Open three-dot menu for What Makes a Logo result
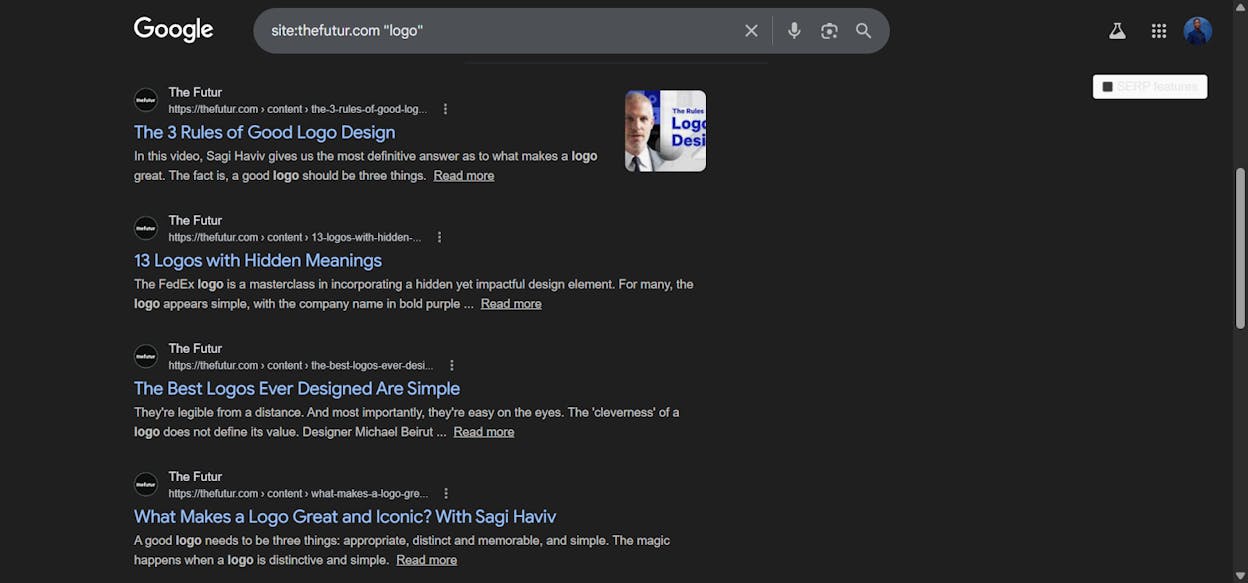Screen dimensions: 1248x583 click(x=446, y=493)
